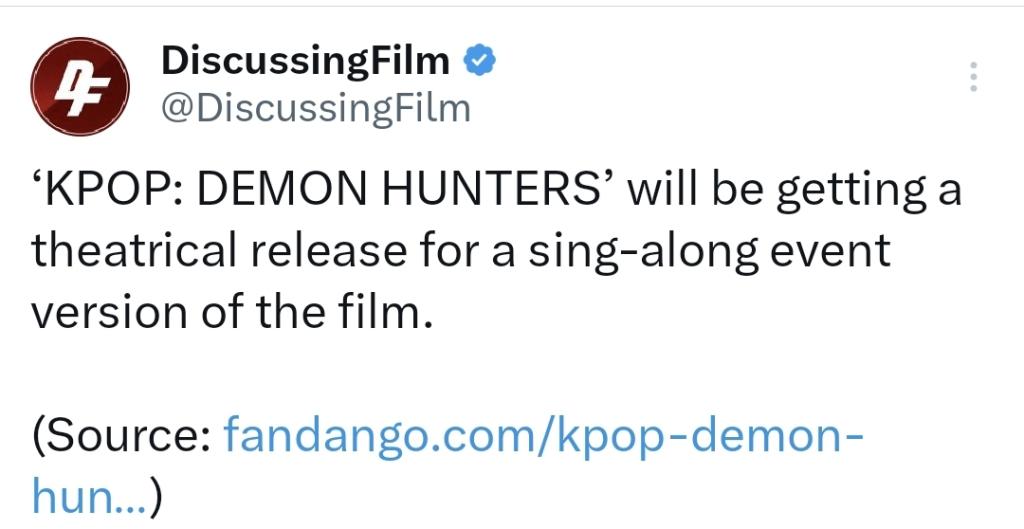
Task: Open the @DiscussingFilm handle link
Action: 315,107
